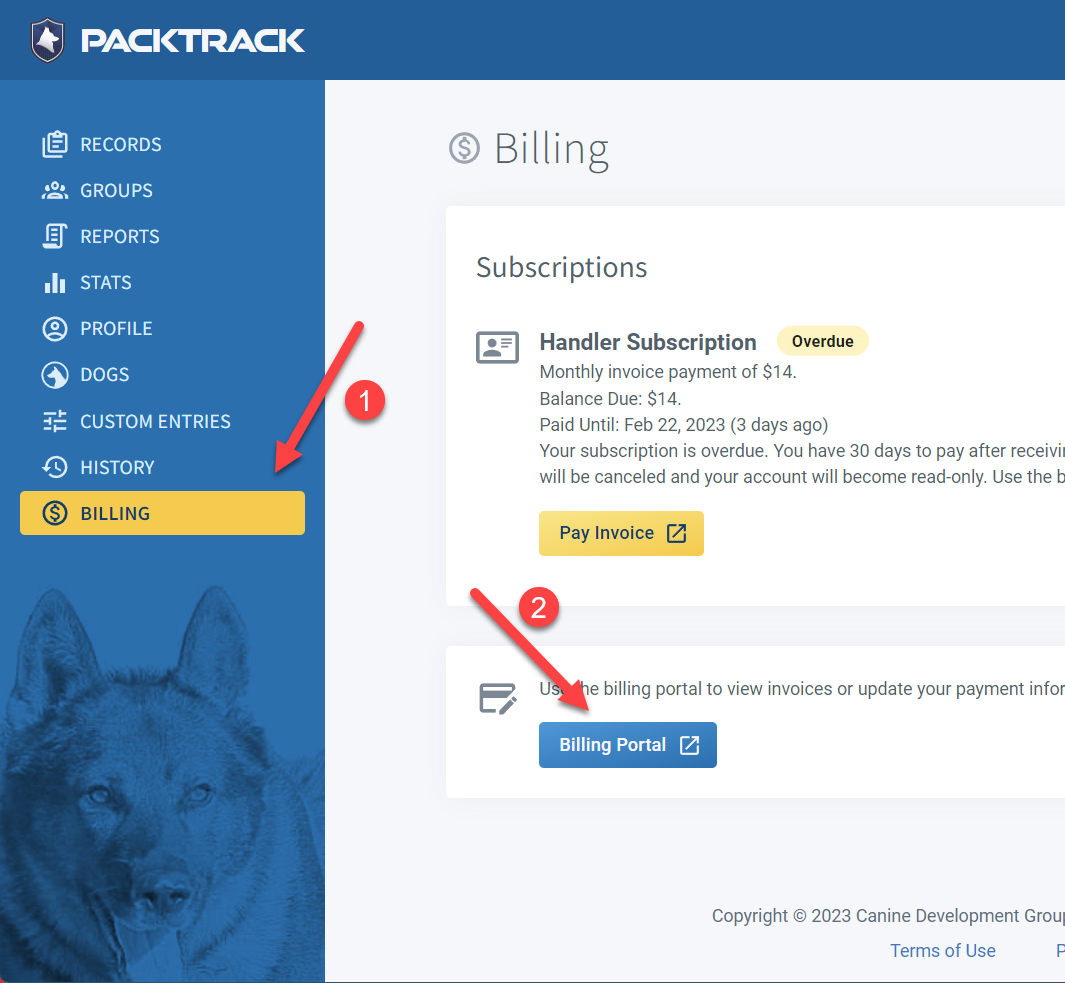Click the History clock icon
Image resolution: width=1065 pixels, height=983 pixels.
(55, 467)
